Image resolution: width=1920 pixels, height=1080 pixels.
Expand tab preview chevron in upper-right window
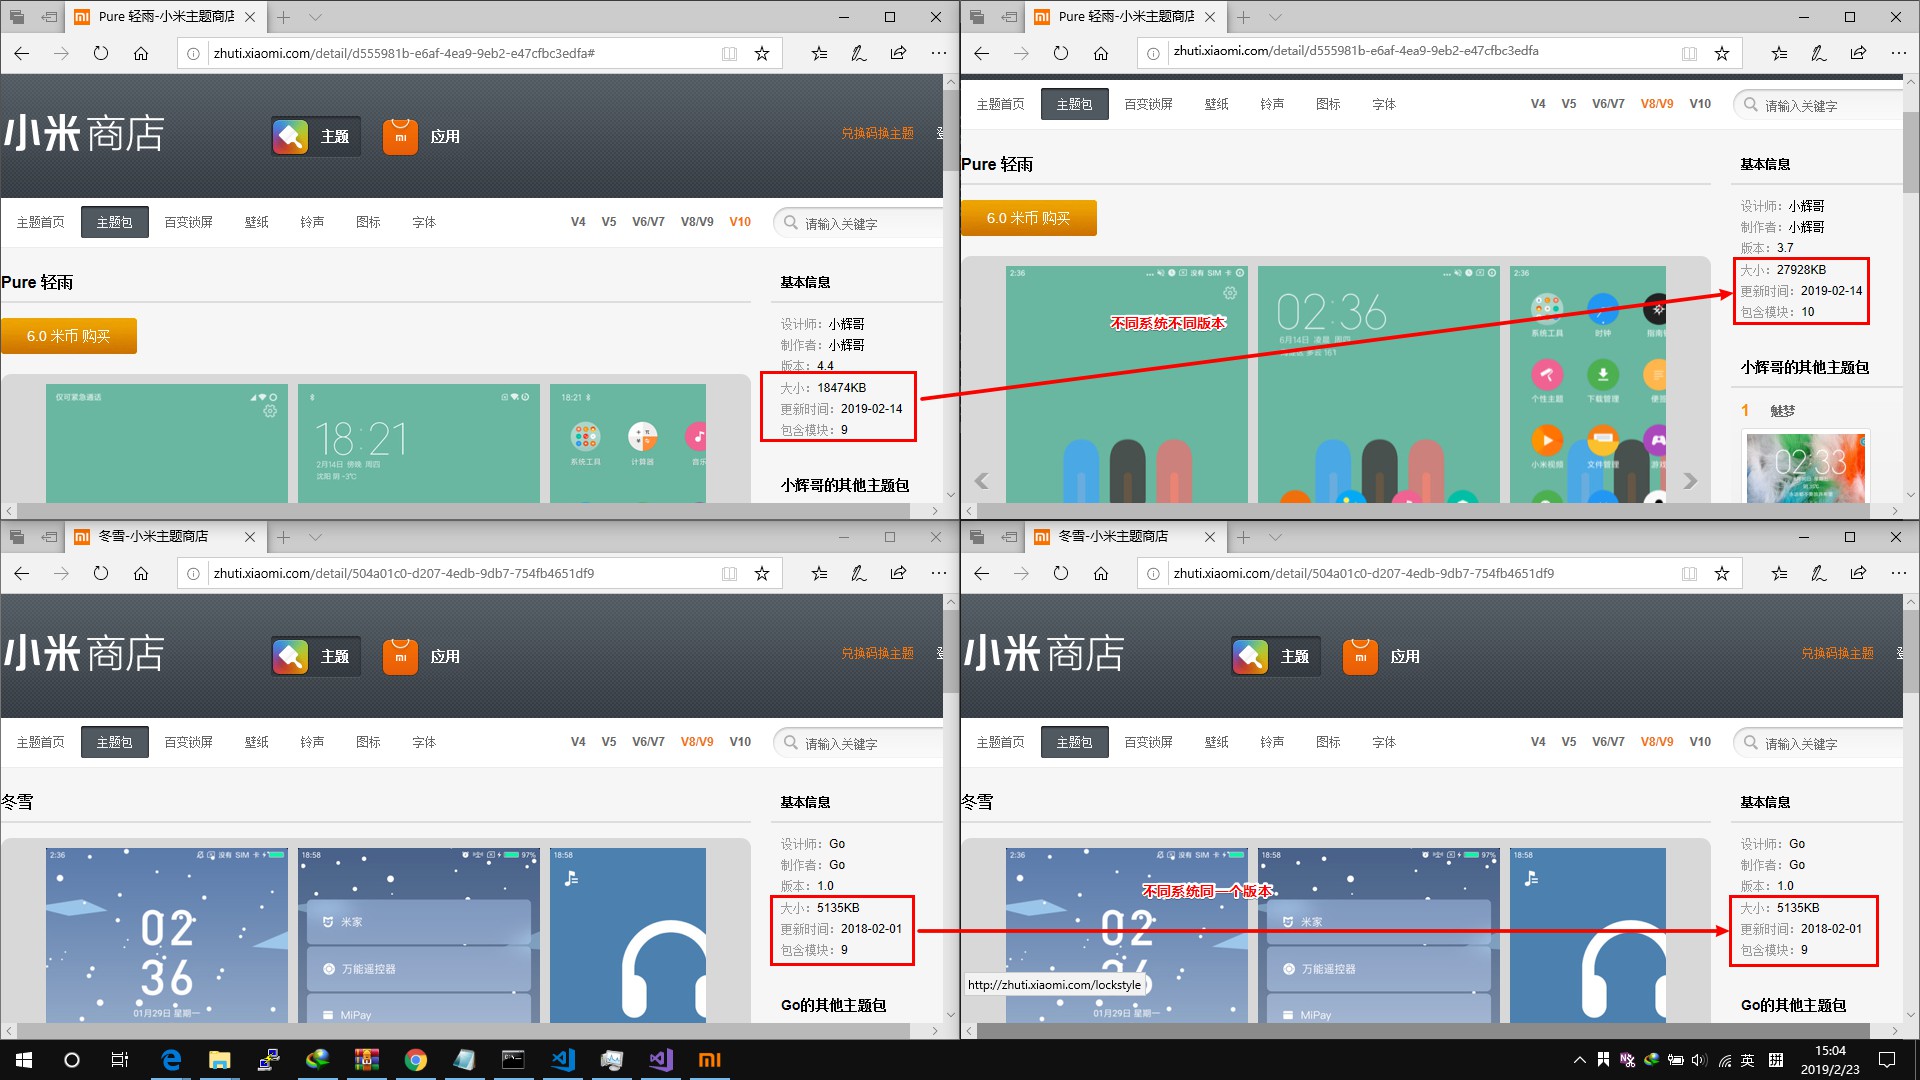(1275, 17)
